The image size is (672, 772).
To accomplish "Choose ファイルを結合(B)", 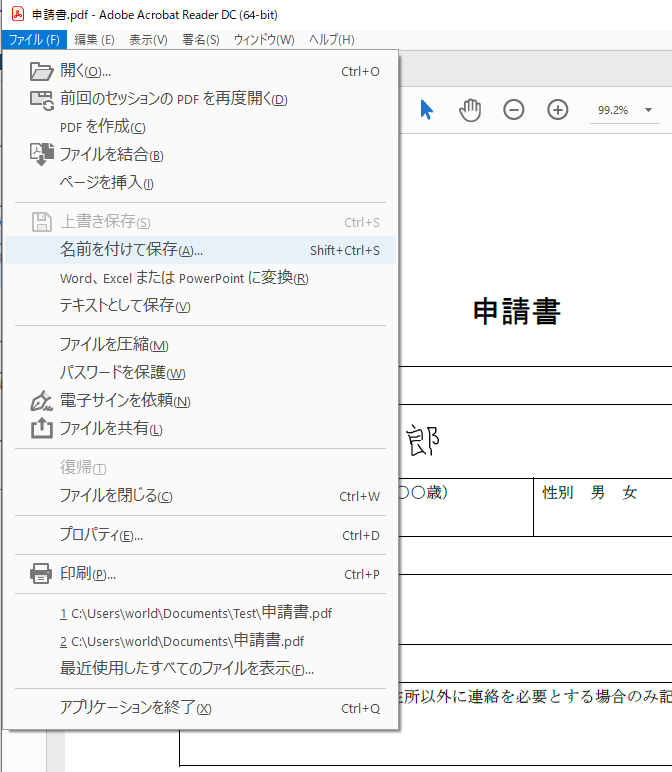I will point(200,155).
